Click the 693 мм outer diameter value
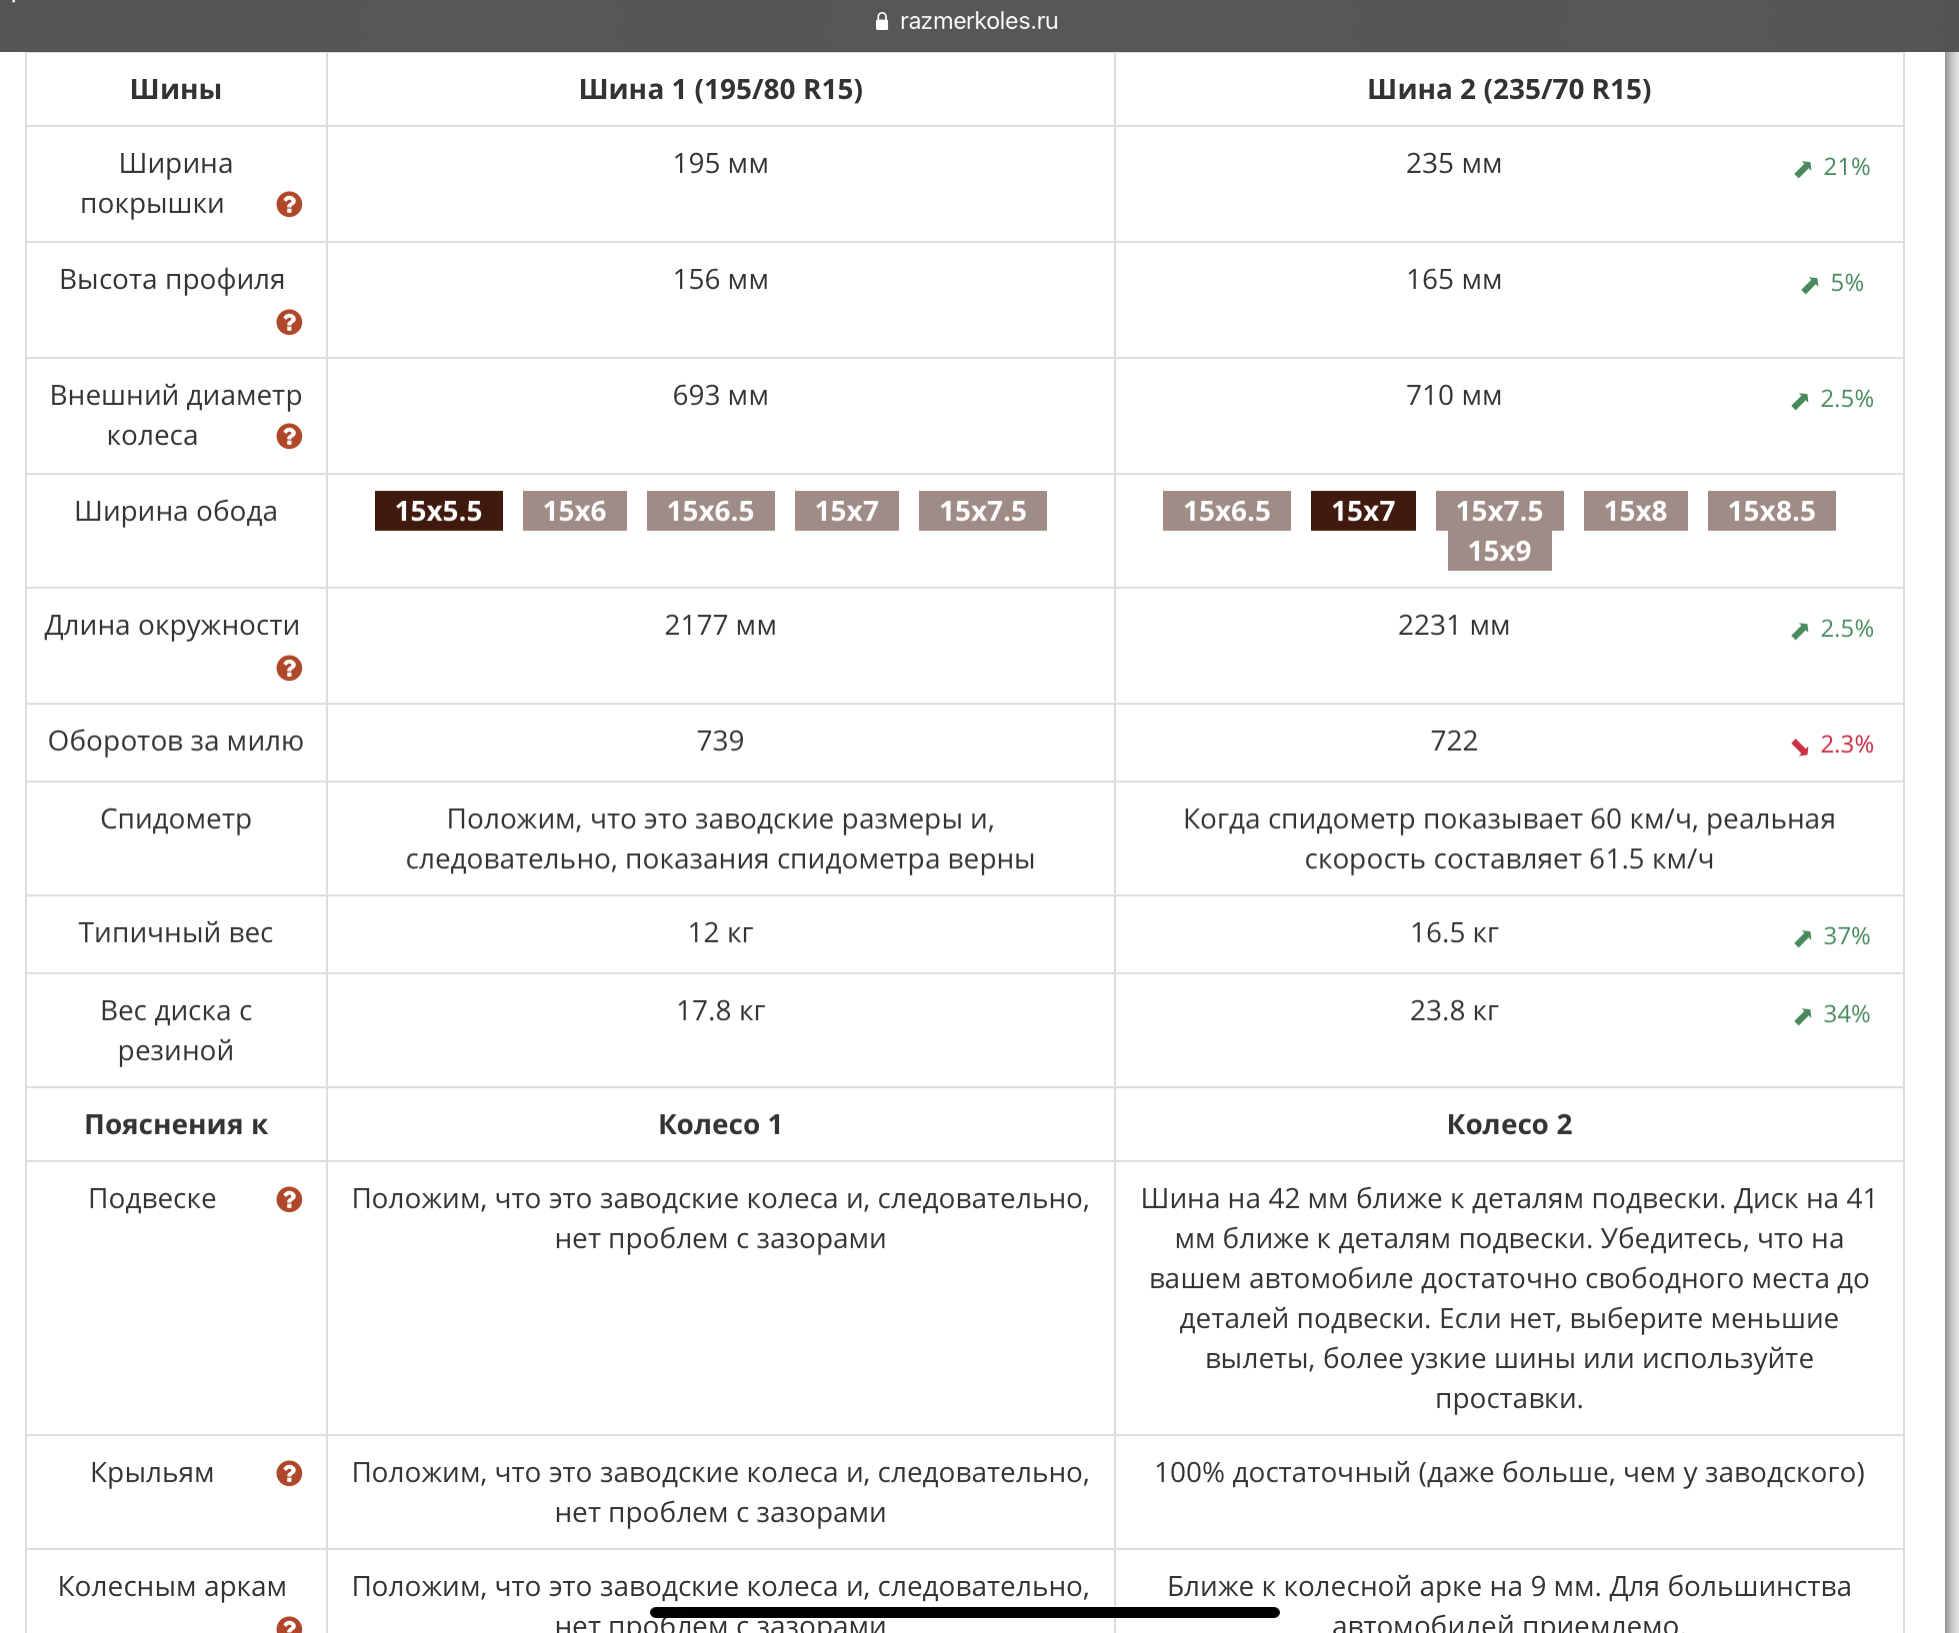Viewport: 1959px width, 1633px height. coord(720,396)
